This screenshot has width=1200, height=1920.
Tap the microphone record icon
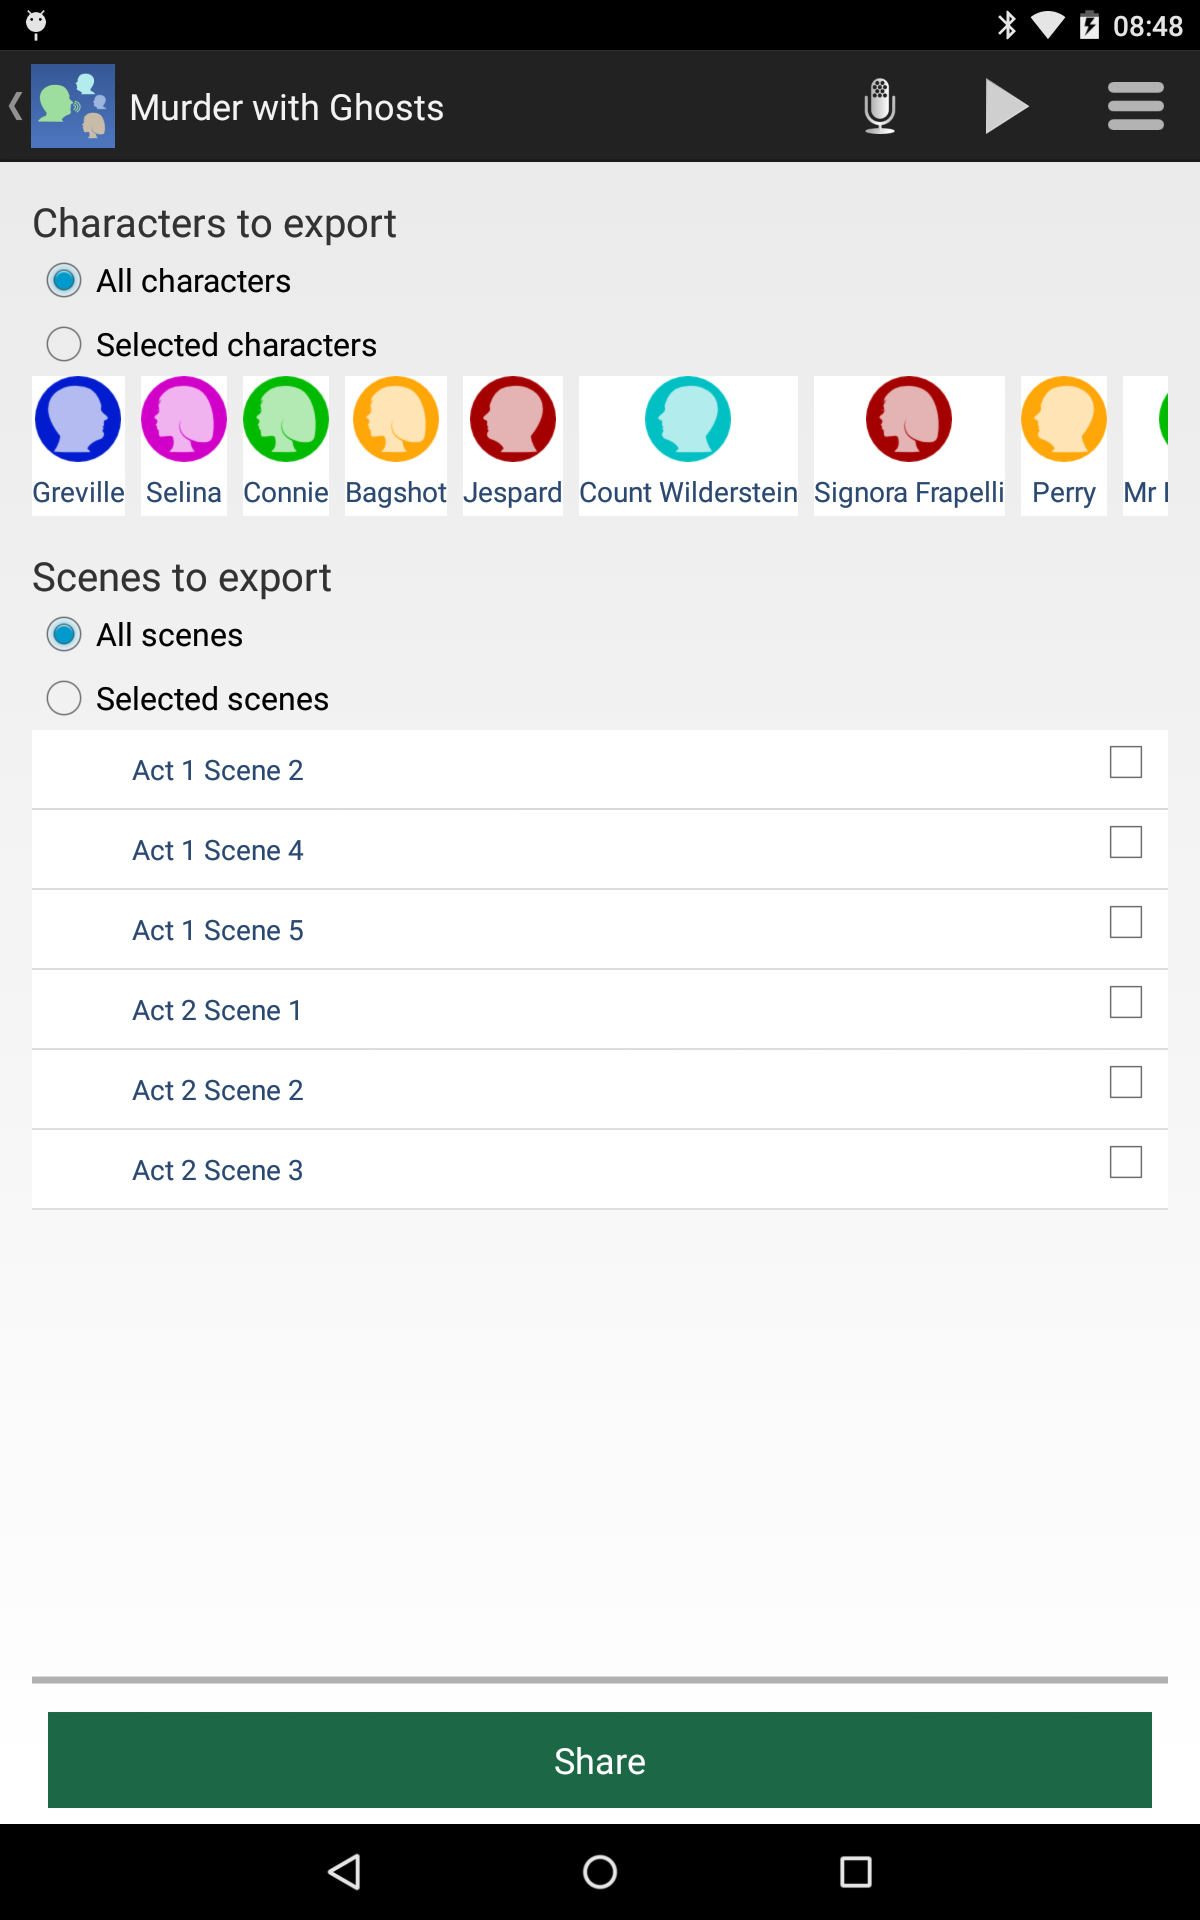pos(879,106)
